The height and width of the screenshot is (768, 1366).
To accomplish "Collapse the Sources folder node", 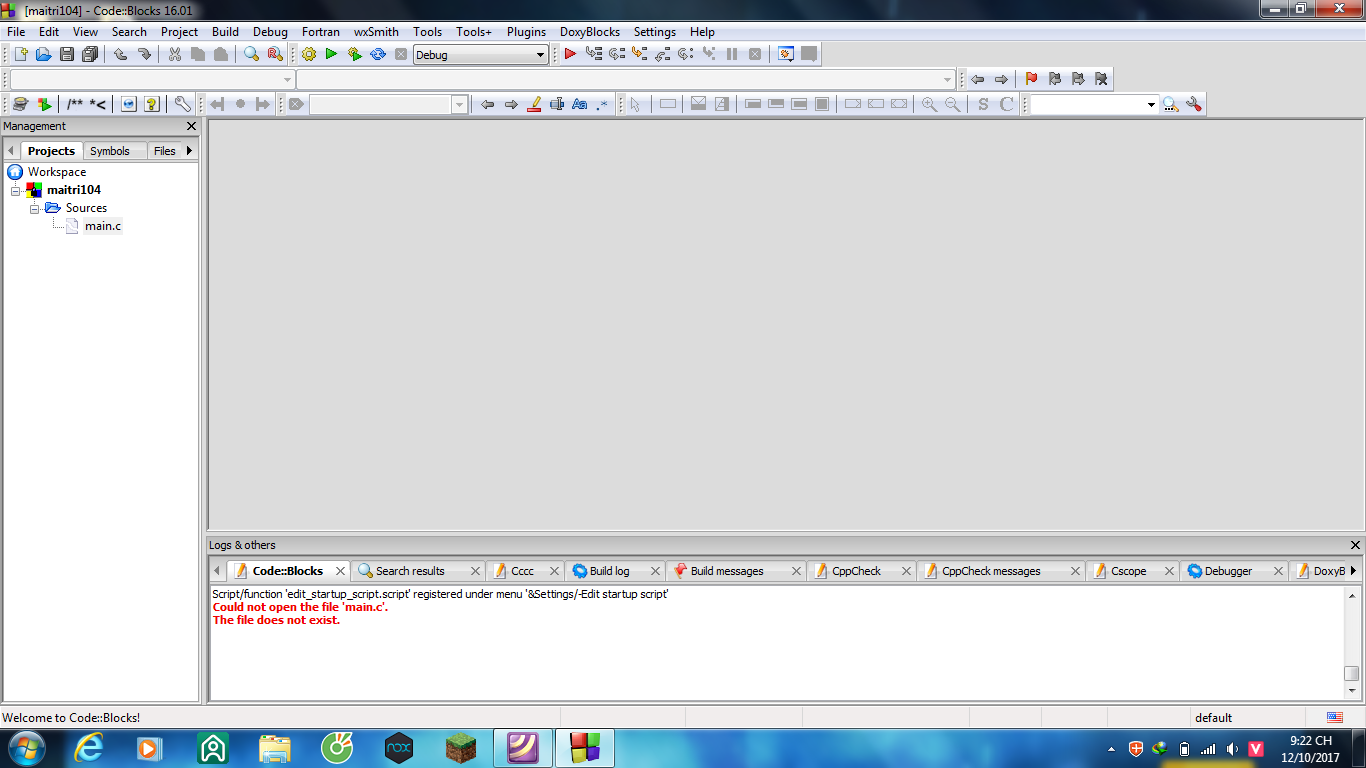I will pyautogui.click(x=34, y=208).
